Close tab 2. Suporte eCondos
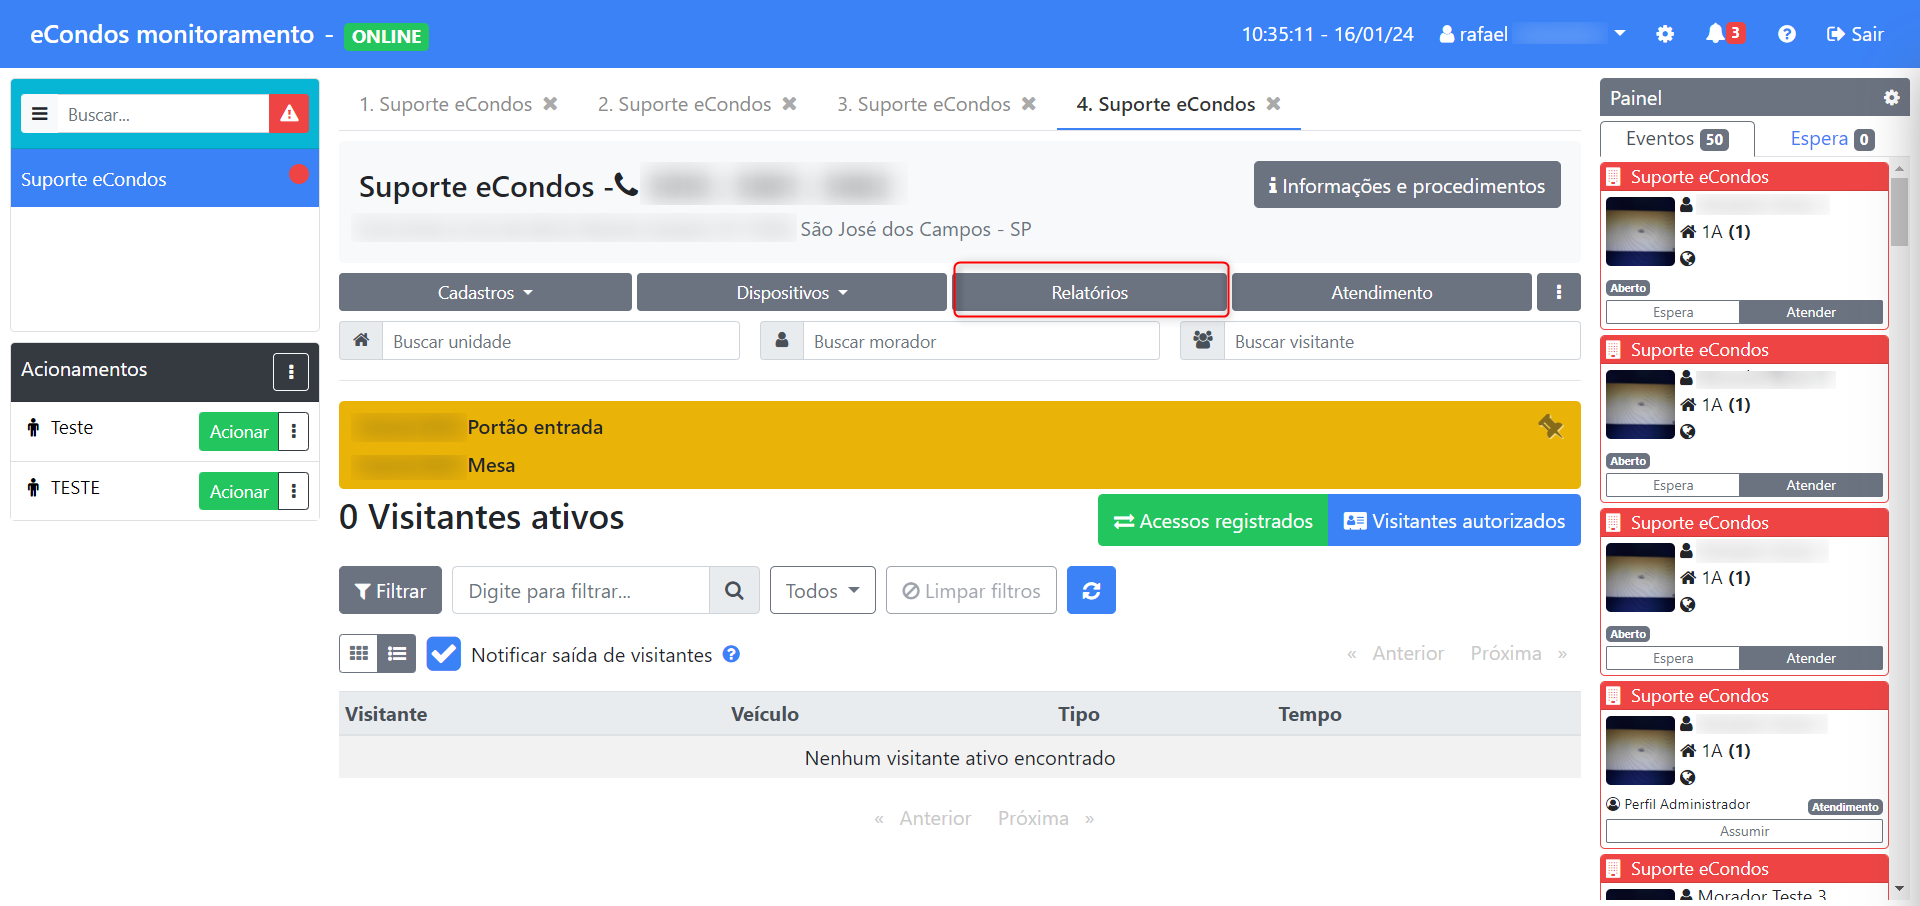The width and height of the screenshot is (1920, 906). [789, 104]
